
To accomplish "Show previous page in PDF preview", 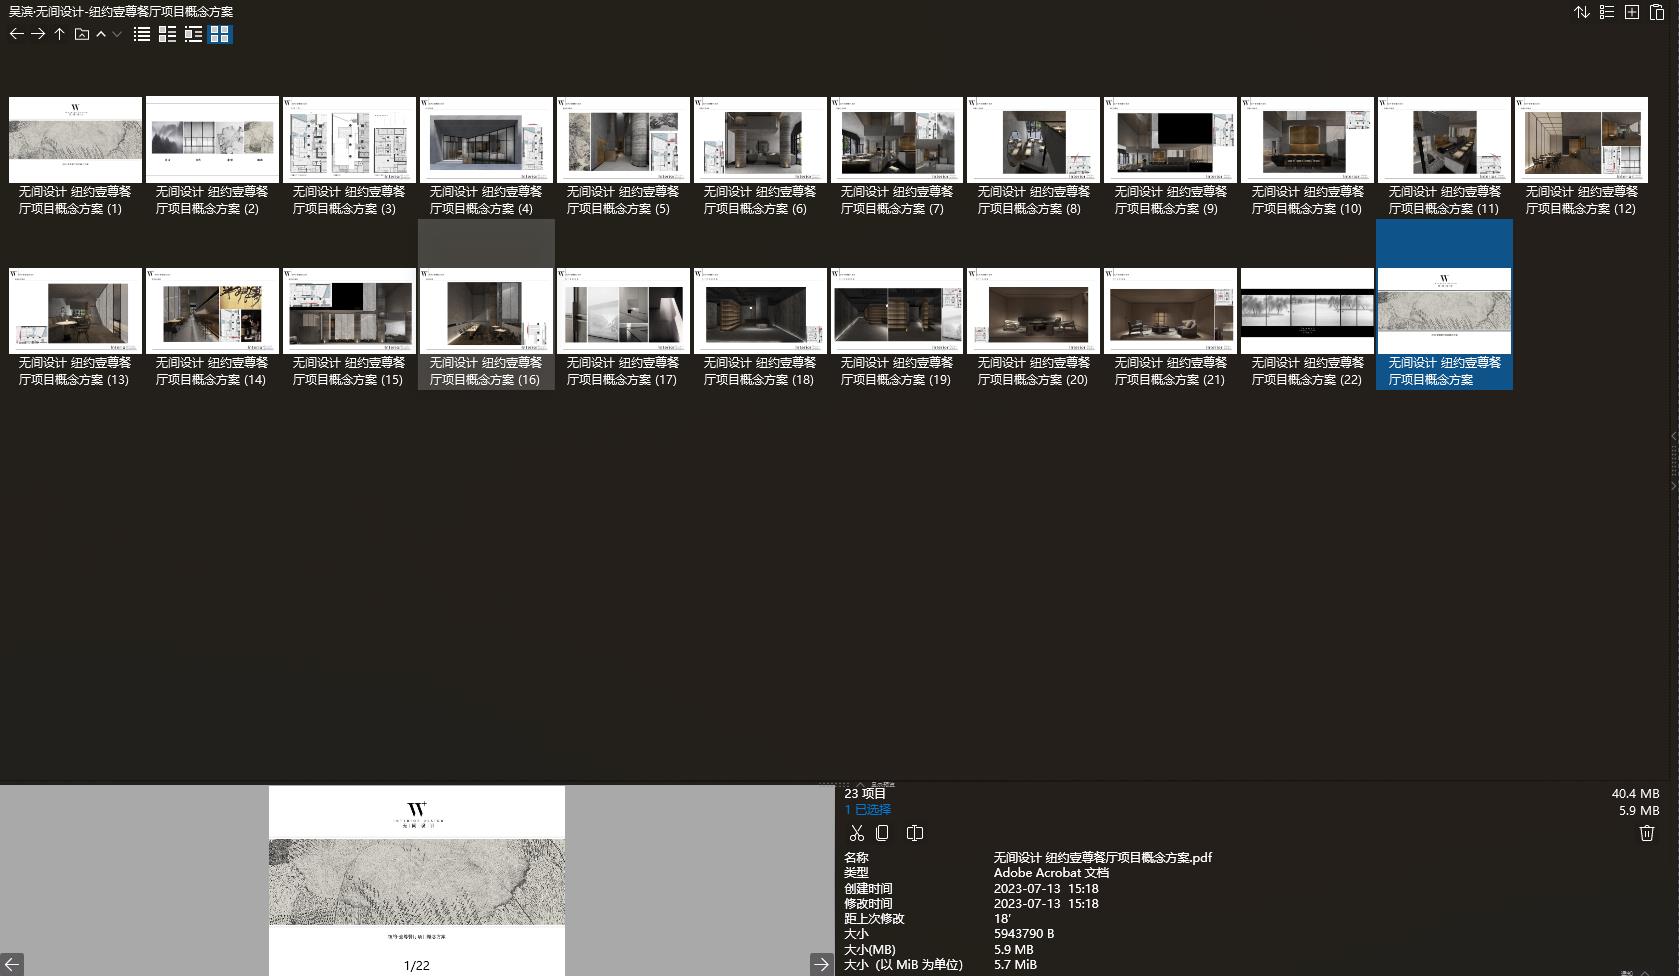I will tap(12, 964).
